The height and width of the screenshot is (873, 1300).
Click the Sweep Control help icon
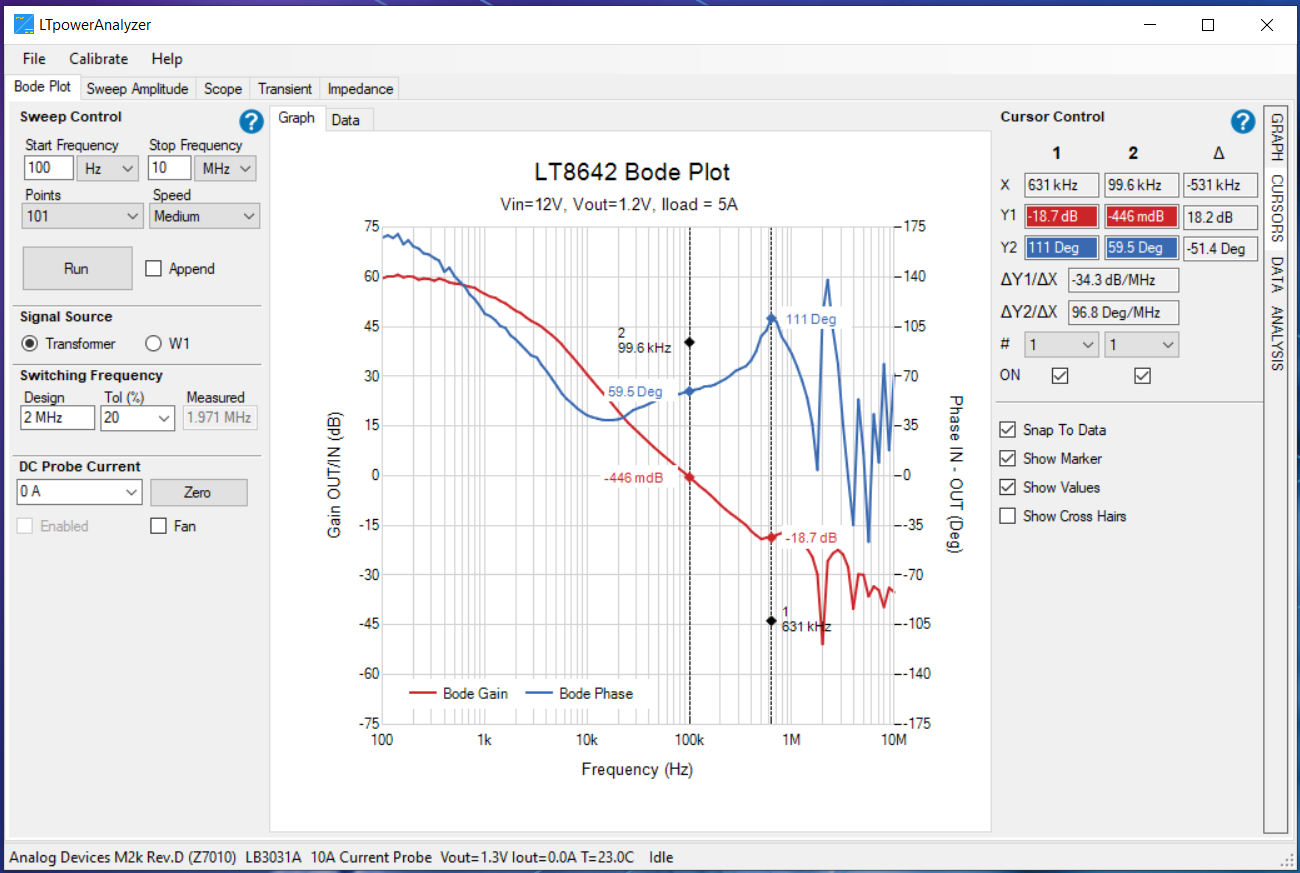251,121
